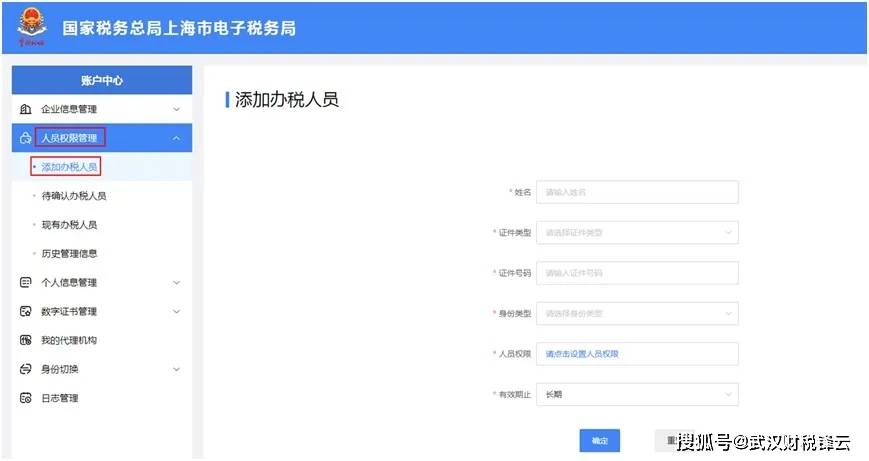Click the 人员权限管理 lock icon
Screen dimensions: 869x461
pos(25,138)
